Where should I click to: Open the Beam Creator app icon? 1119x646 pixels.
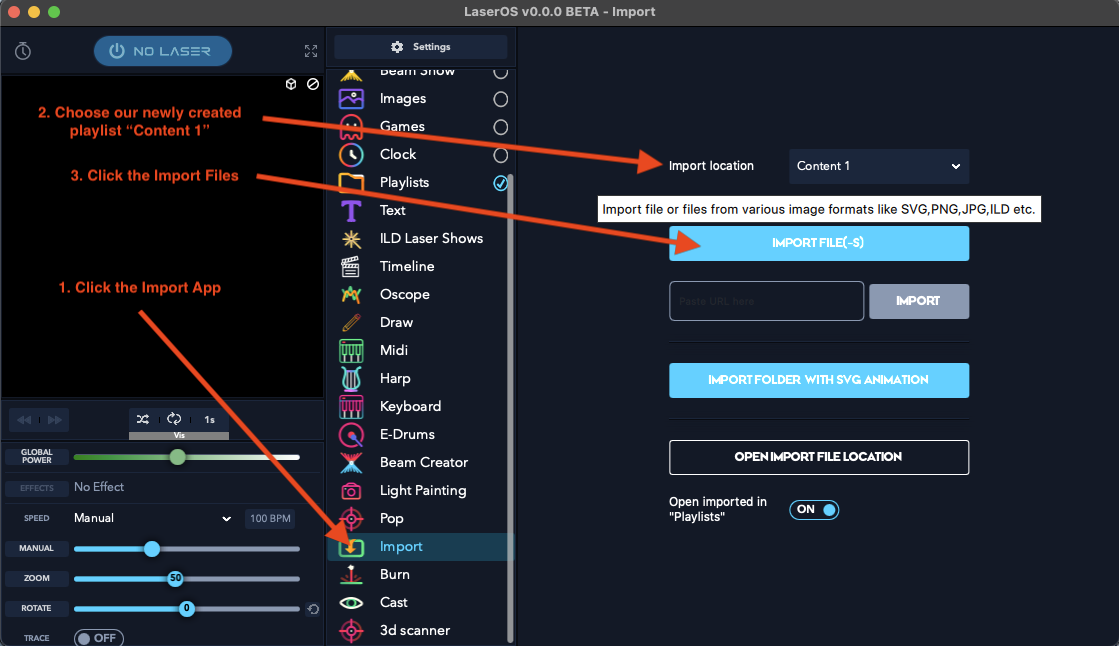351,462
